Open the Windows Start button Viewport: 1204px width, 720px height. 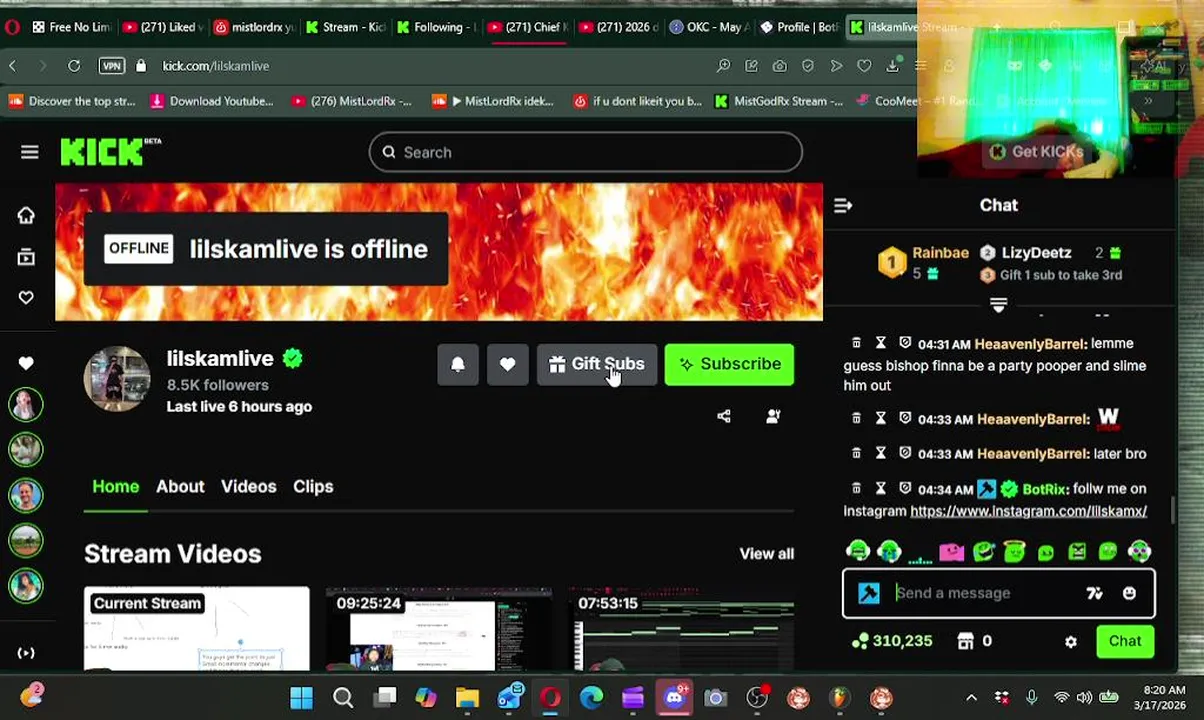pos(301,698)
